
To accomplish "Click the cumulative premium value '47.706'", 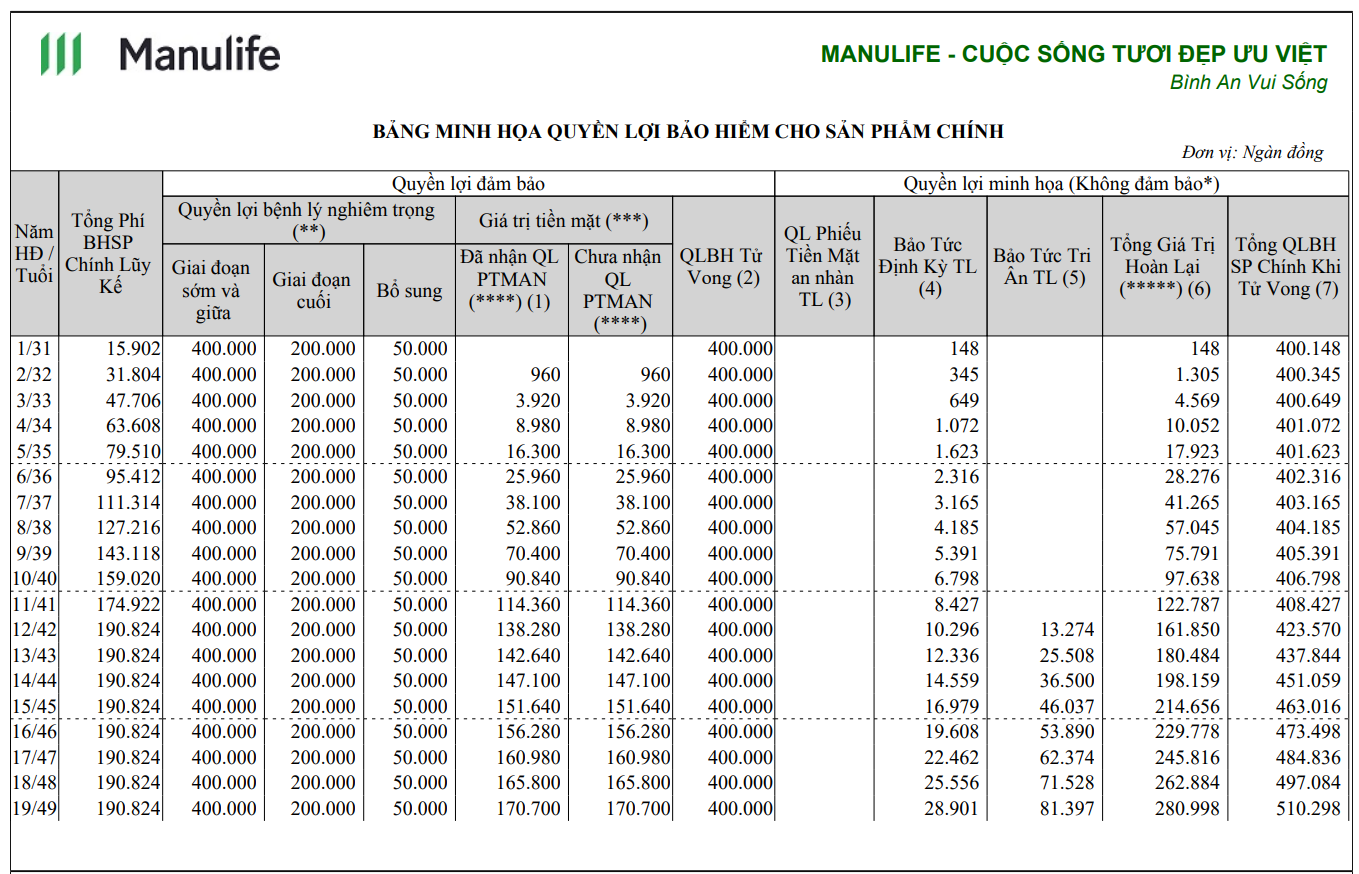I will pos(132,400).
